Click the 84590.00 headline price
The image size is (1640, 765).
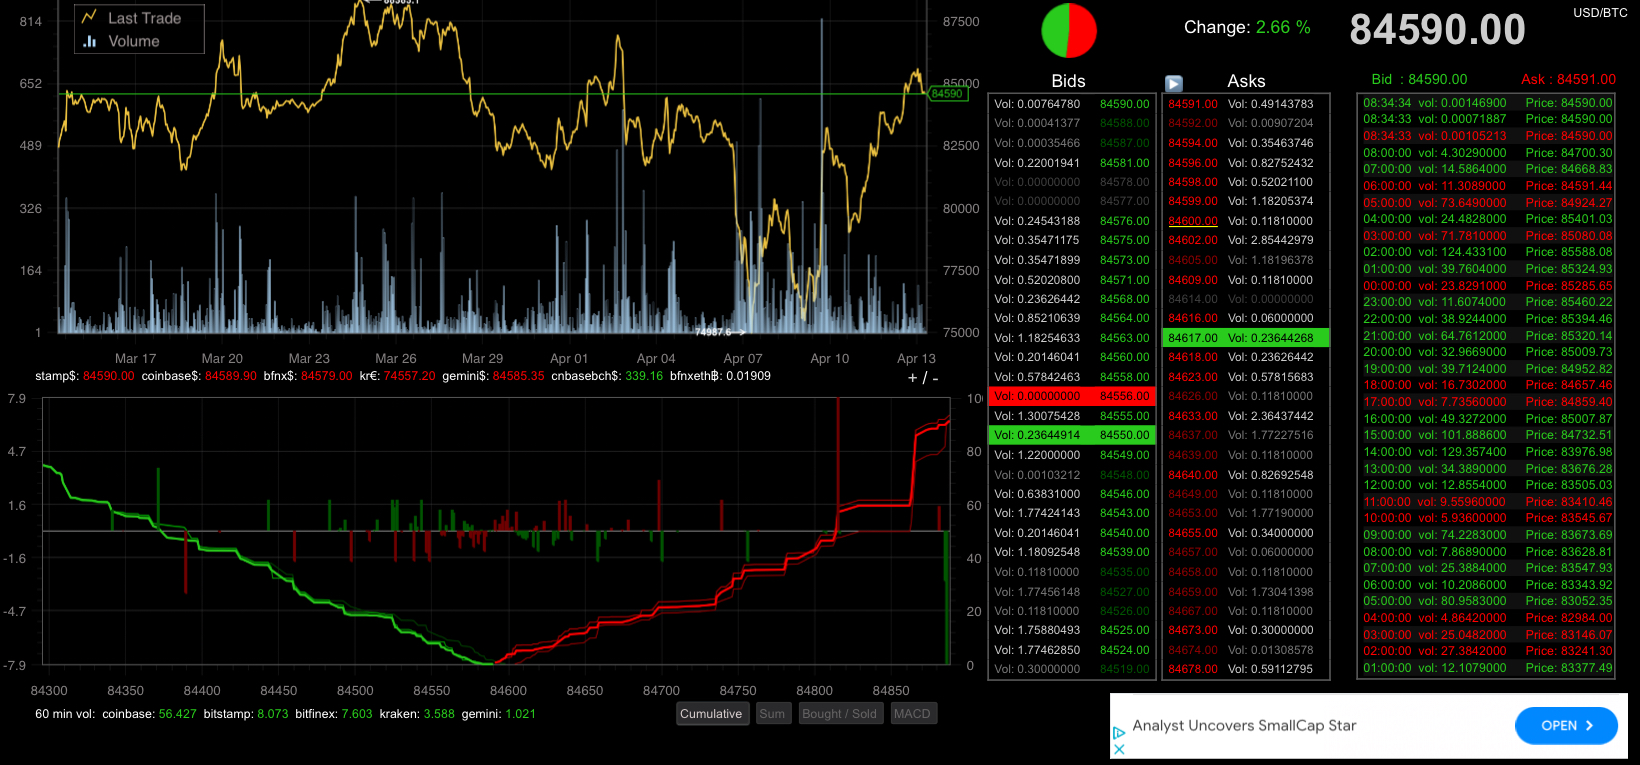[x=1437, y=30]
